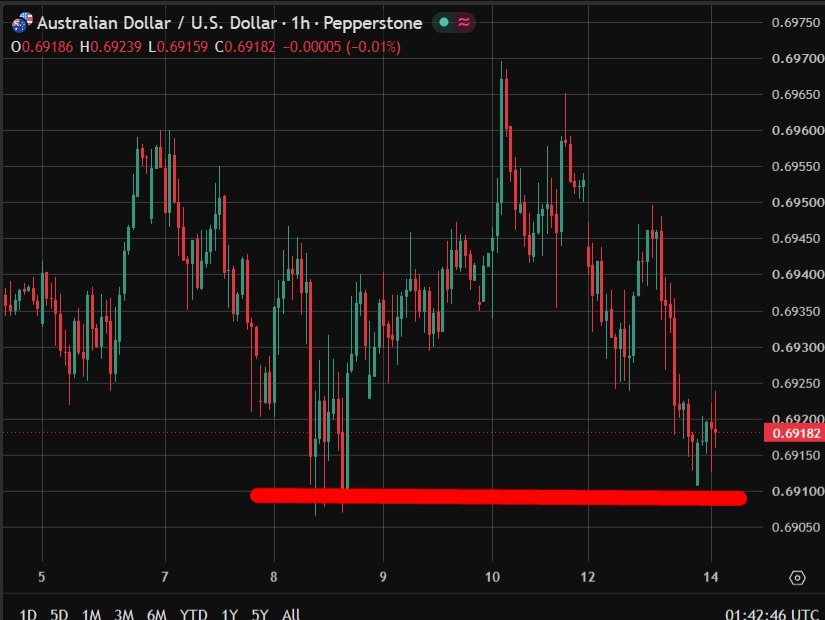Open chart settings hexagon icon
This screenshot has width=825, height=620.
(x=797, y=577)
